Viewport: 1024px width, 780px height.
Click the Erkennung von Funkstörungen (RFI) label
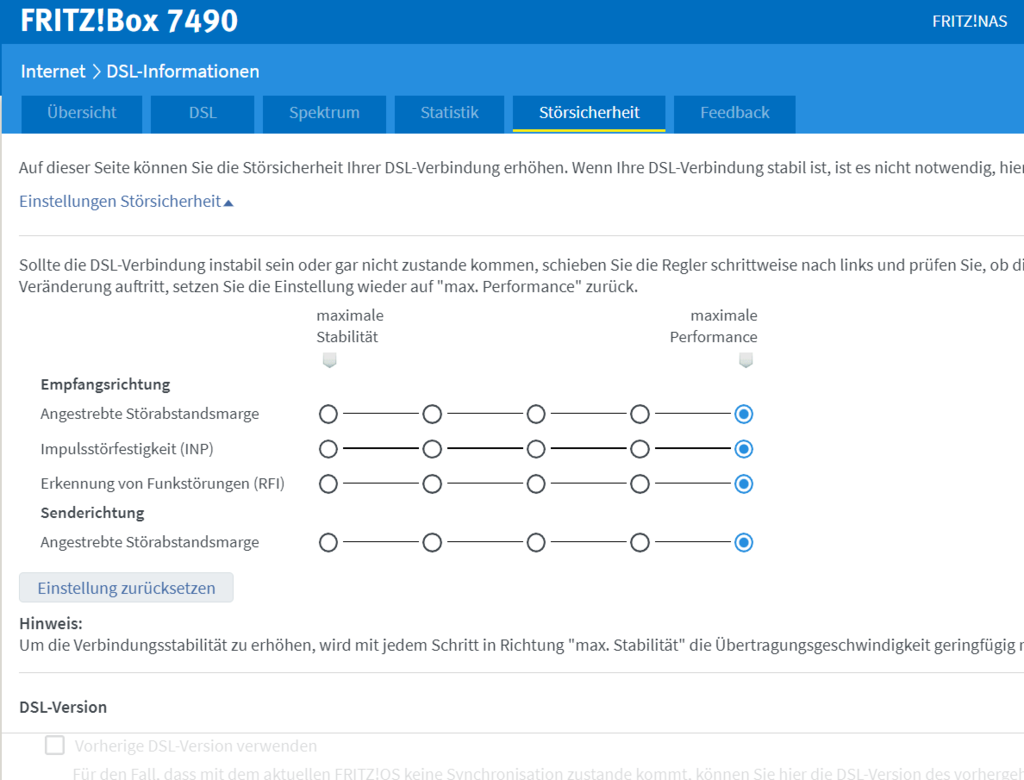coord(163,483)
